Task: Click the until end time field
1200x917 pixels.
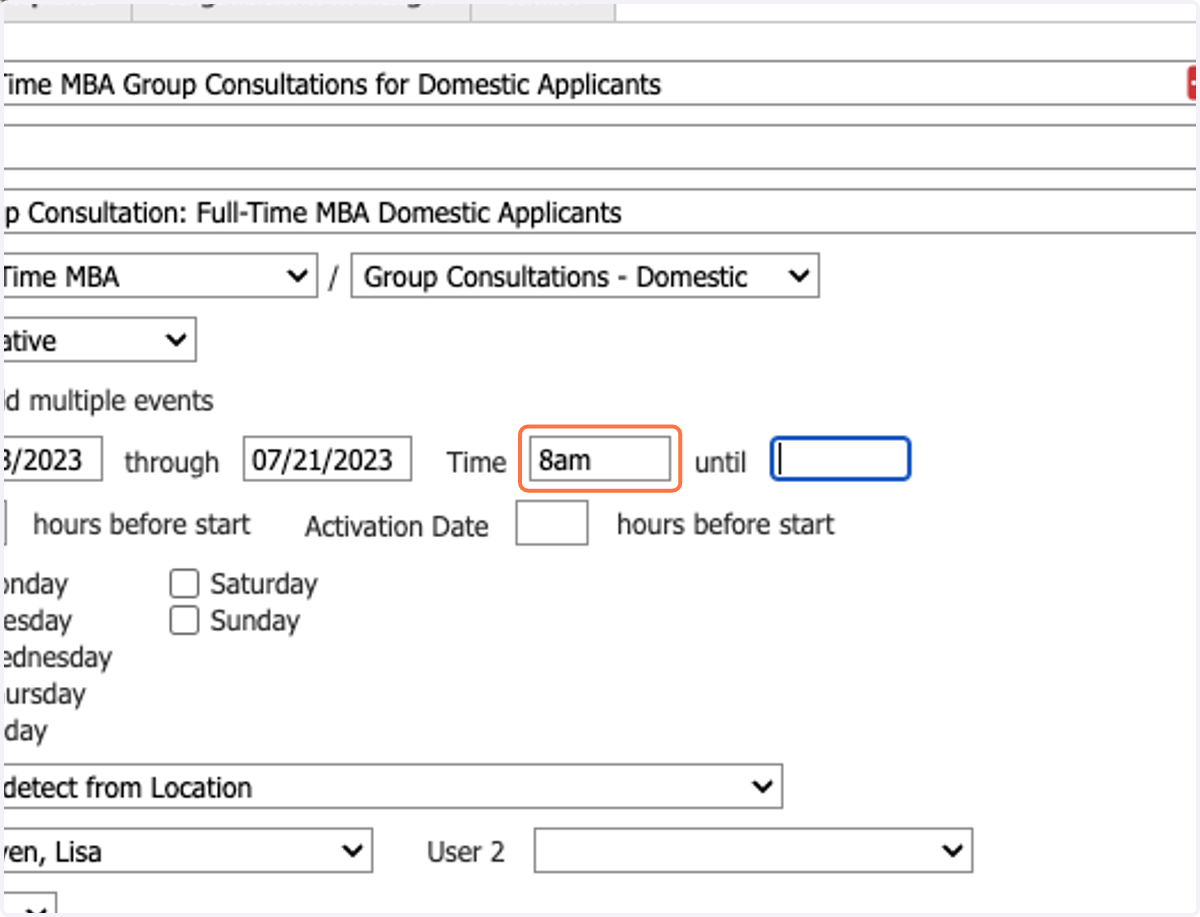Action: pyautogui.click(x=840, y=460)
